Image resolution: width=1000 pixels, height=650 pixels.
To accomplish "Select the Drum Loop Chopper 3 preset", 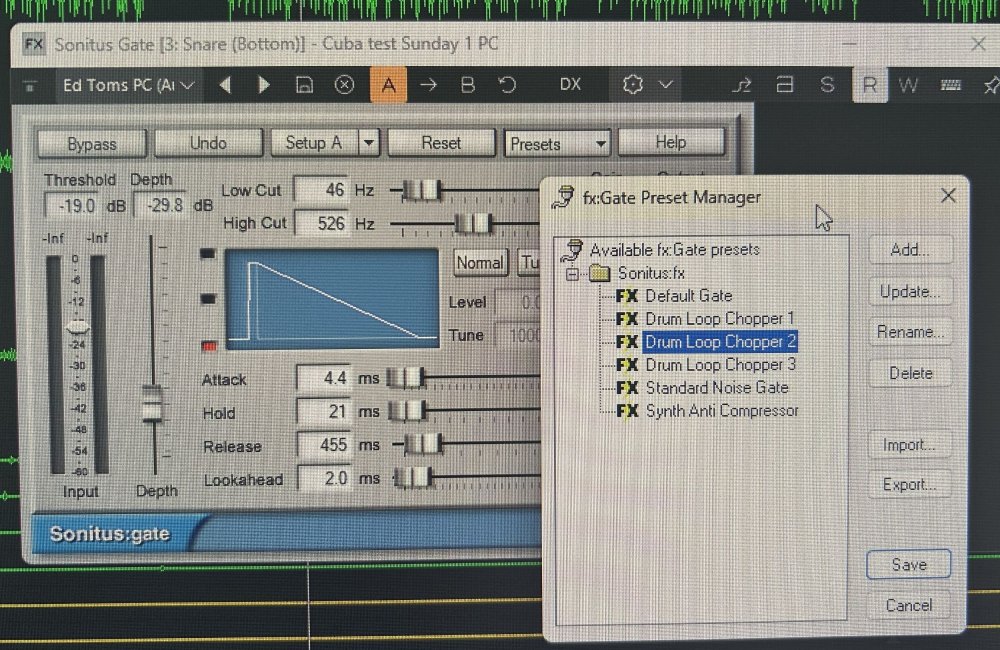I will [x=721, y=365].
